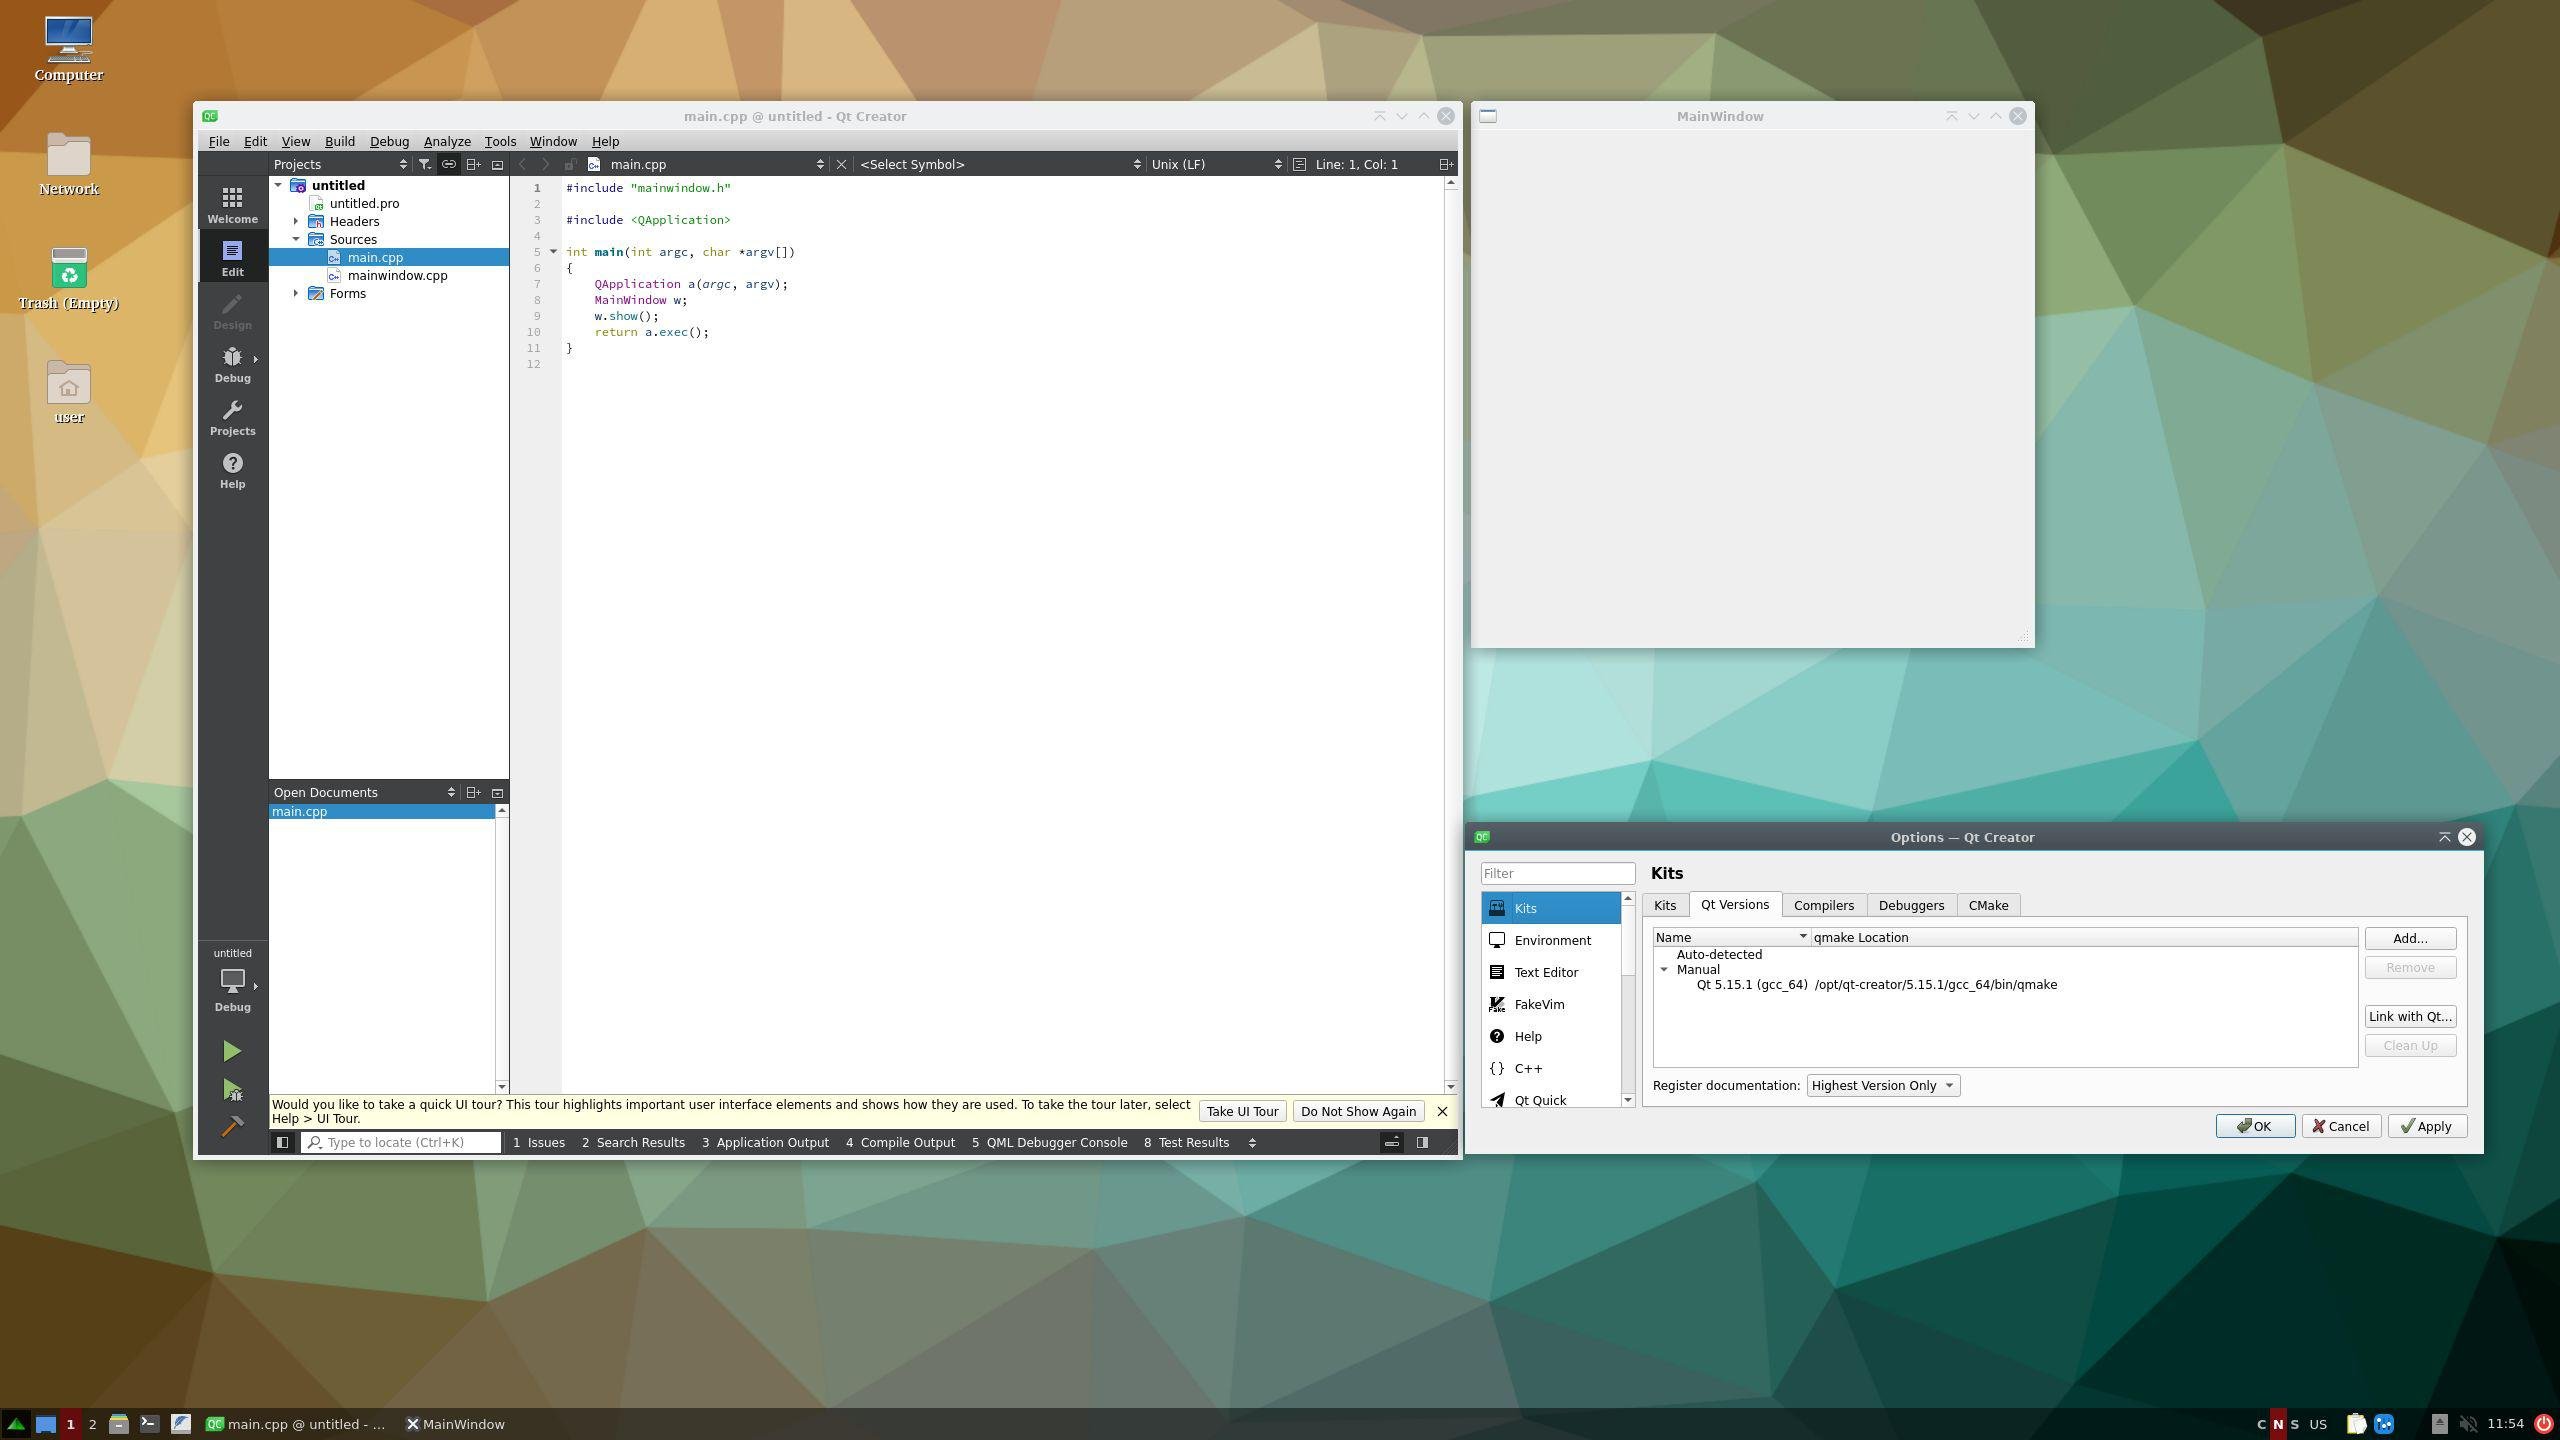Open the Build menu
The image size is (2560, 1440).
339,141
